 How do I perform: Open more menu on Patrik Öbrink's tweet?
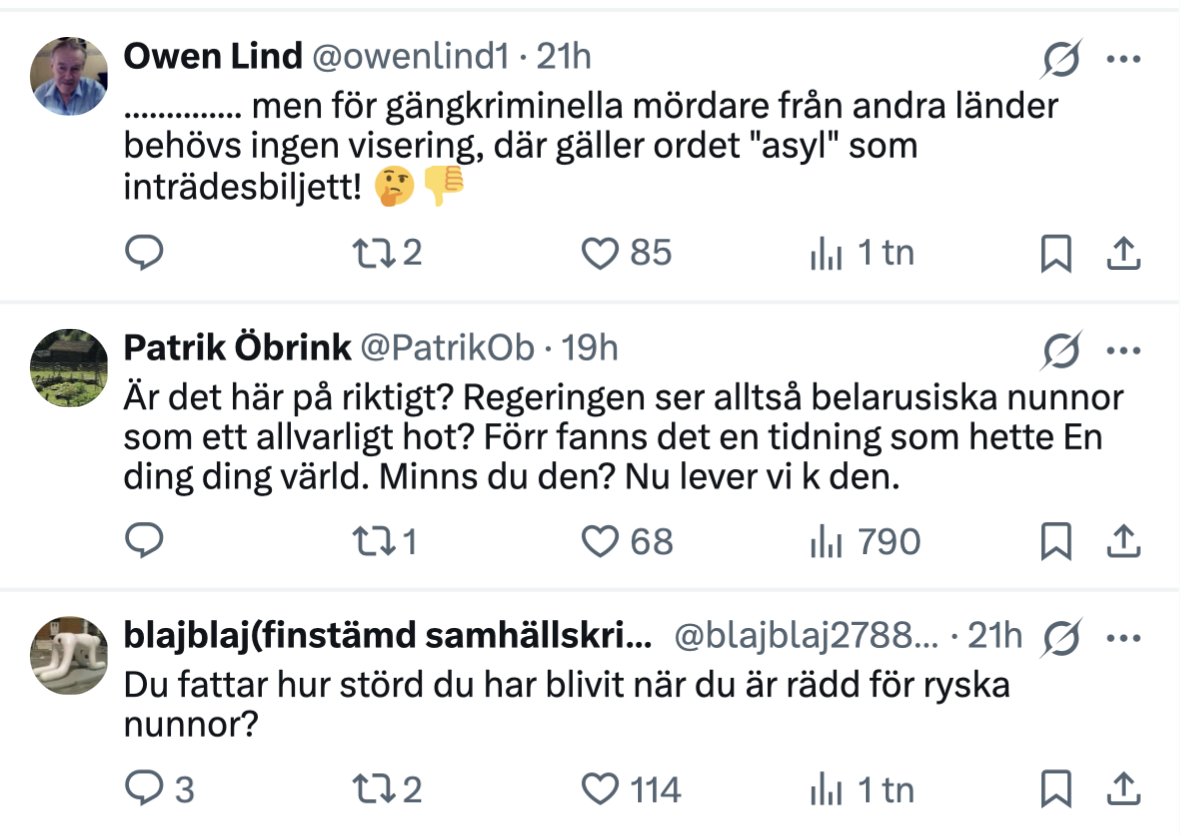(1123, 350)
